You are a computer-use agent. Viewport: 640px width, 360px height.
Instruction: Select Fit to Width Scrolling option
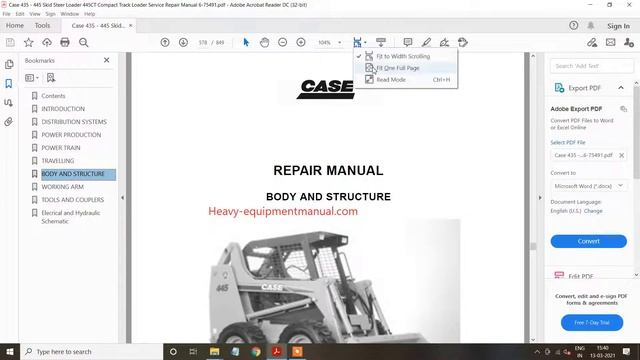pos(406,56)
